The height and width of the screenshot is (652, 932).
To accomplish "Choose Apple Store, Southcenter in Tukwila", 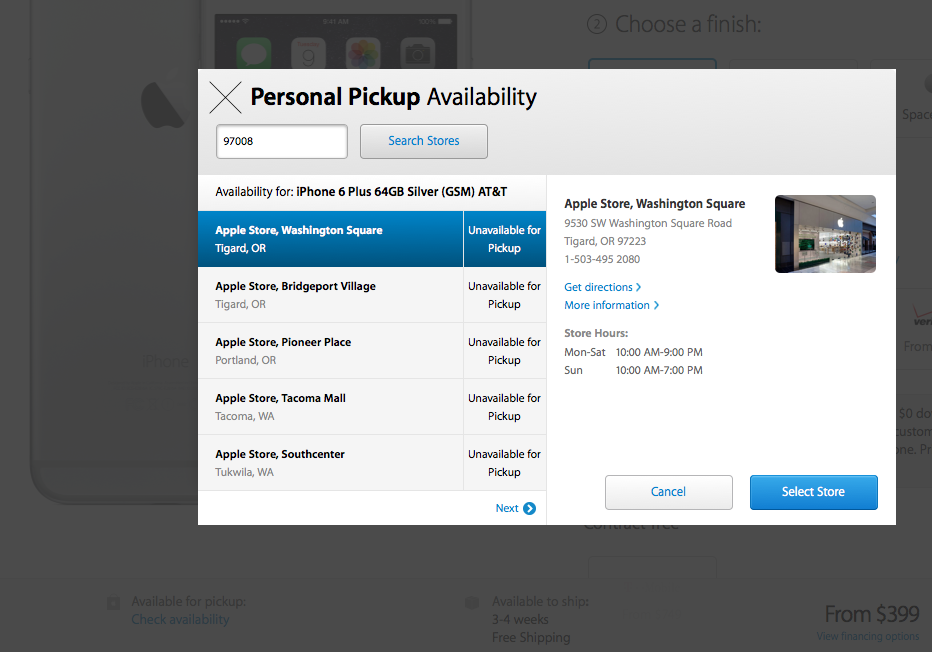I will [330, 463].
